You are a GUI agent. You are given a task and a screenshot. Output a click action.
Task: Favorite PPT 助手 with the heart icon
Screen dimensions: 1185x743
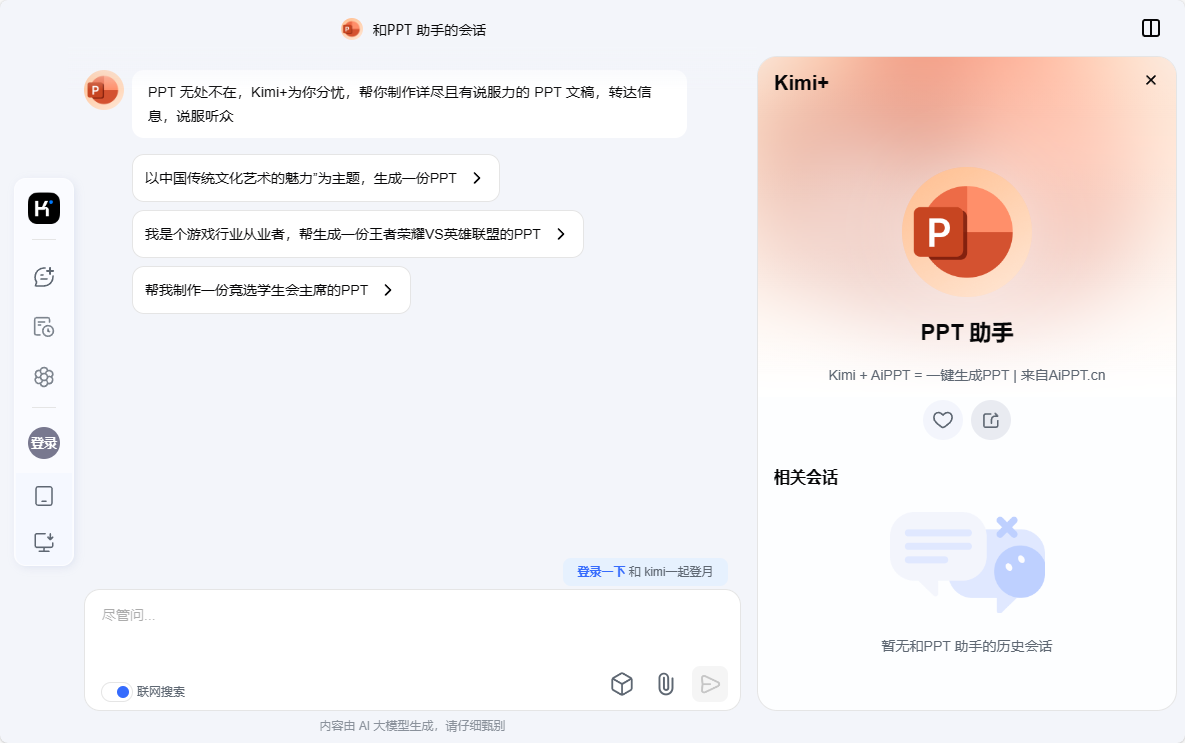[x=942, y=420]
